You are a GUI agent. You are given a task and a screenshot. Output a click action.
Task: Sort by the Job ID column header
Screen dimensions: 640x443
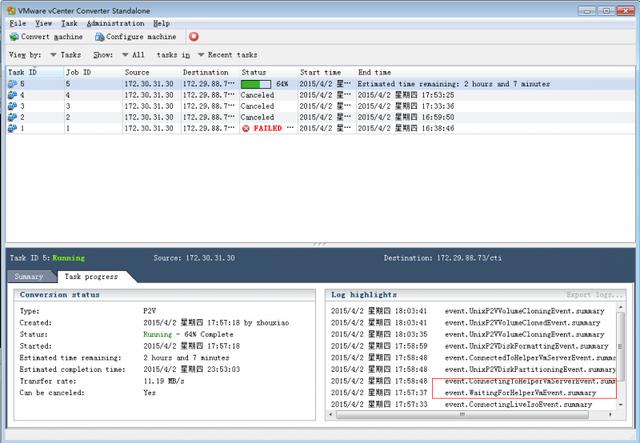tap(93, 72)
